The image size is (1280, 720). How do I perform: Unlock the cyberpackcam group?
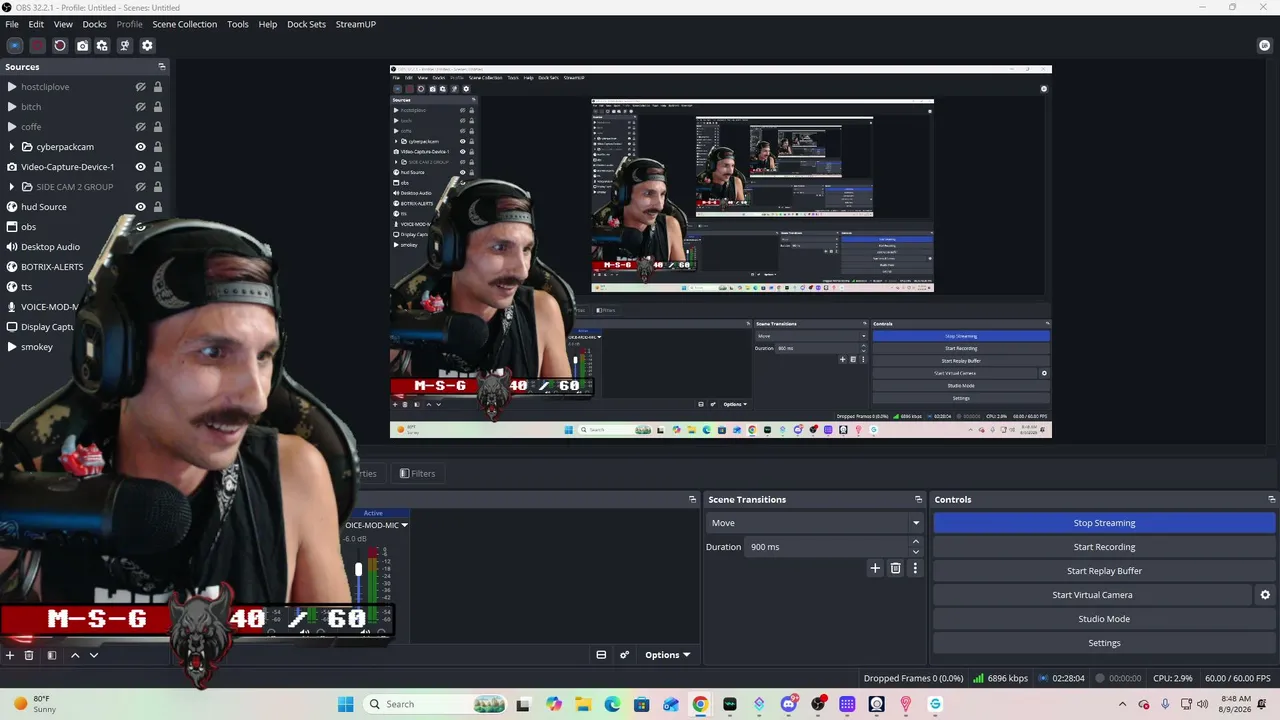158,147
